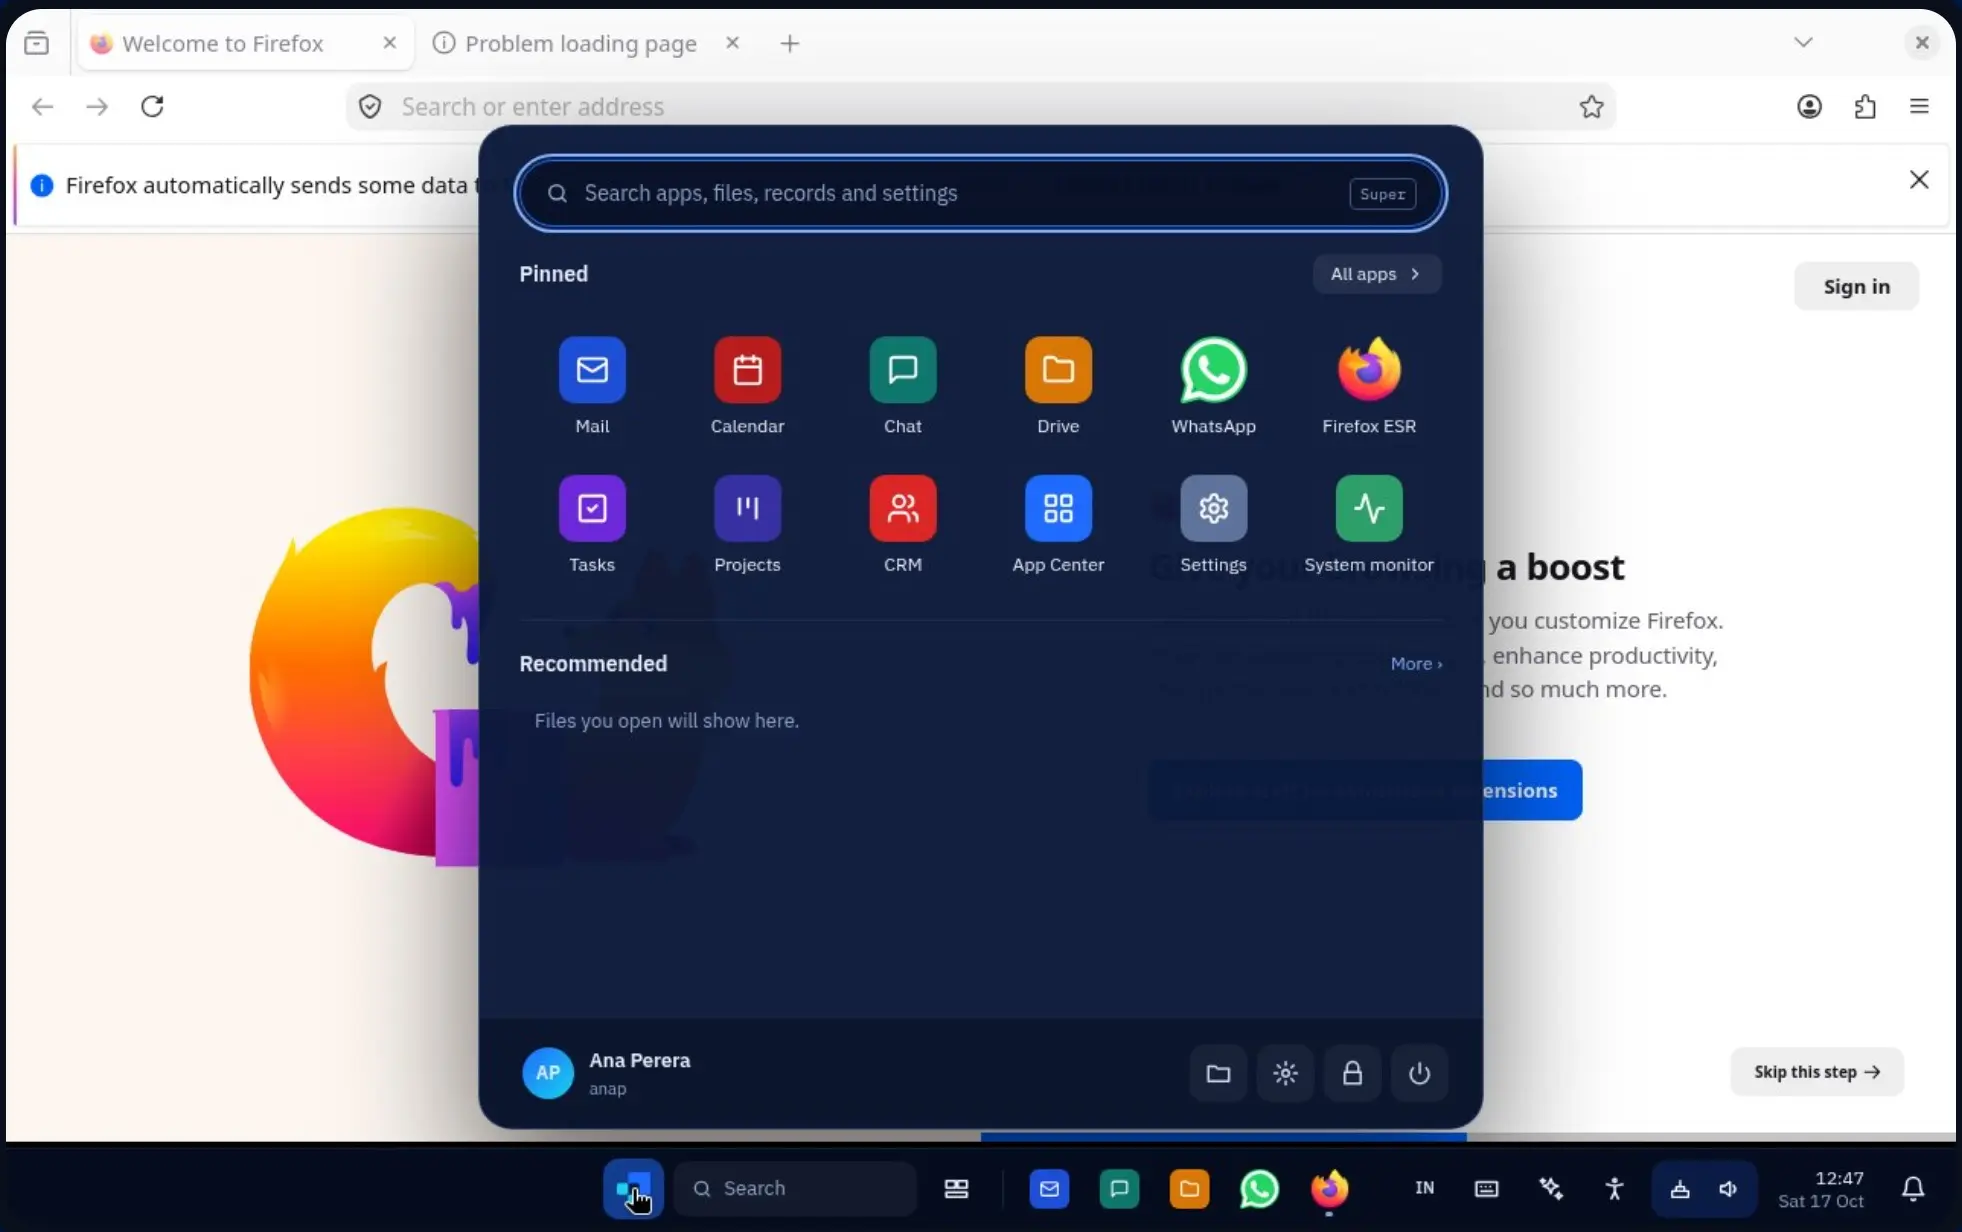Dismiss the Firefox data notification bar

[x=1919, y=180]
